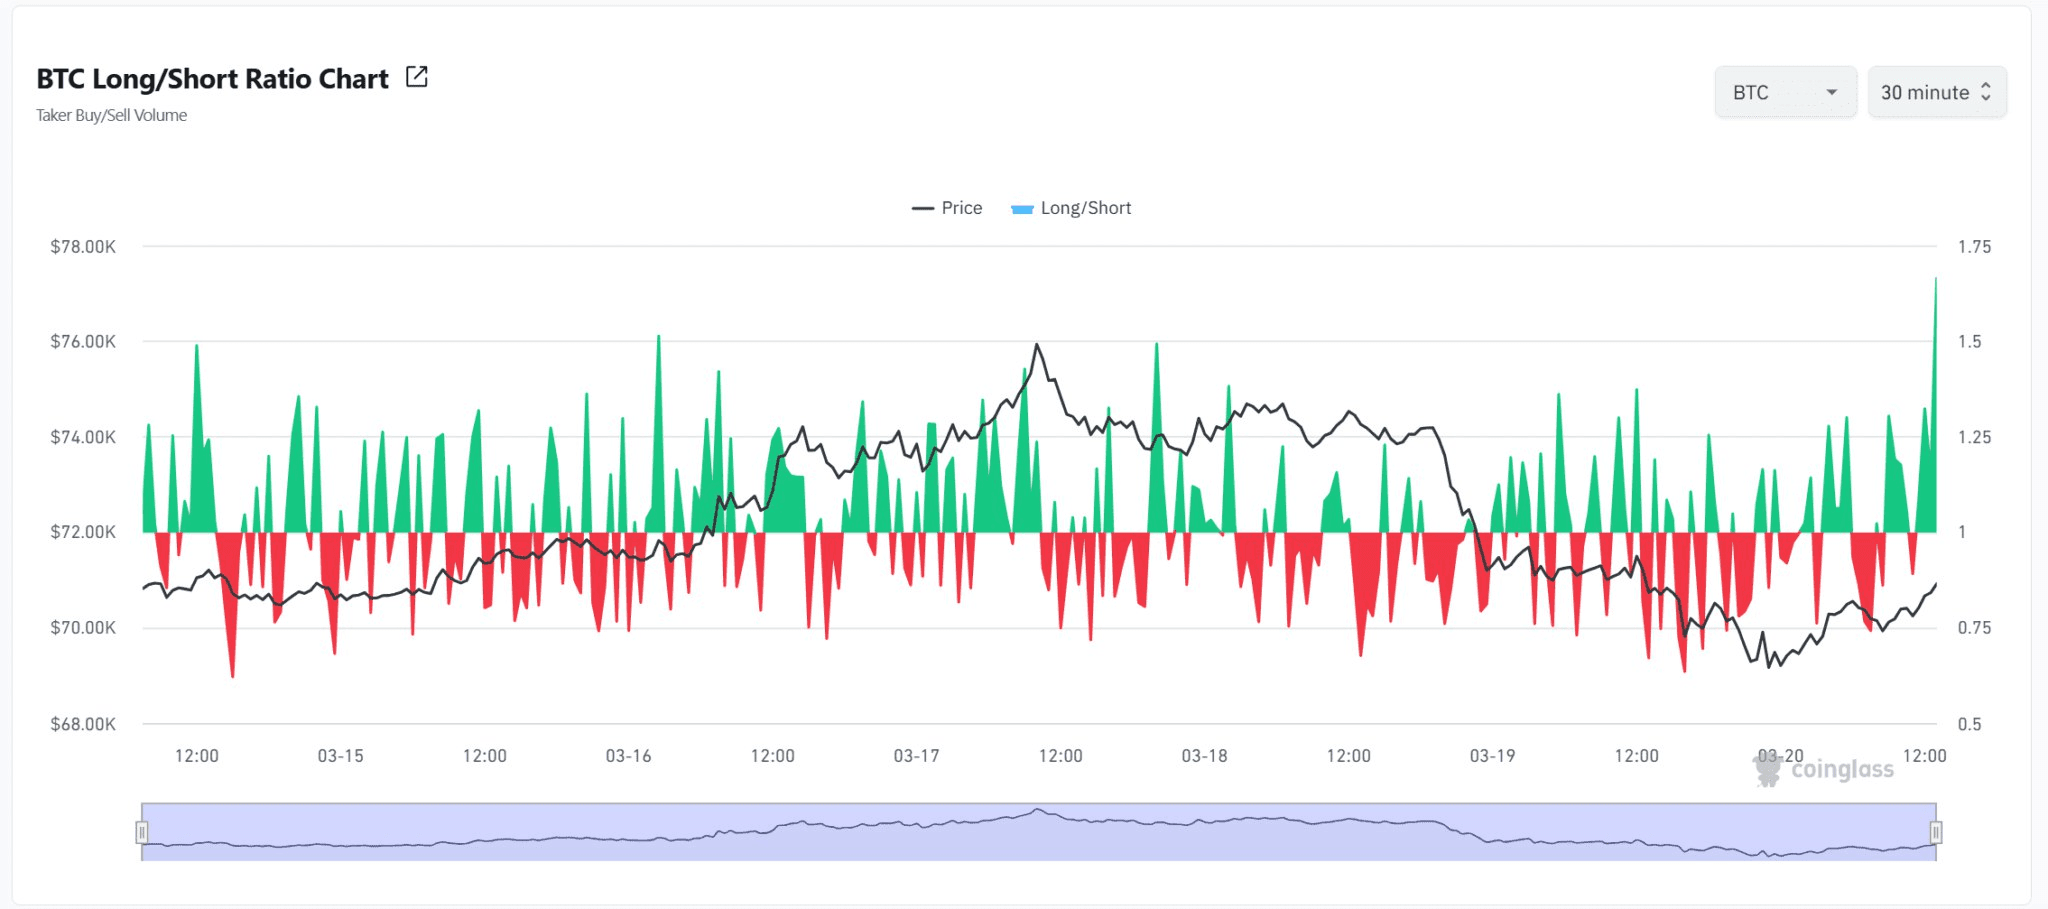Viewport: 2048px width, 909px height.
Task: Click the BTC Long/Short Ratio Chart title
Action: pyautogui.click(x=212, y=79)
